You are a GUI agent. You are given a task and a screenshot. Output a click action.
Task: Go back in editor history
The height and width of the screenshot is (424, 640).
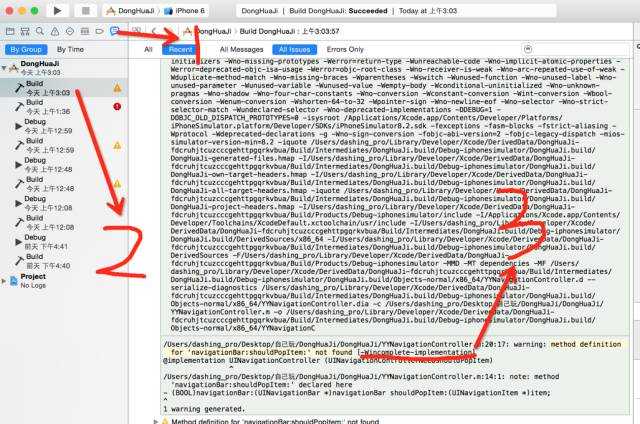pos(154,31)
